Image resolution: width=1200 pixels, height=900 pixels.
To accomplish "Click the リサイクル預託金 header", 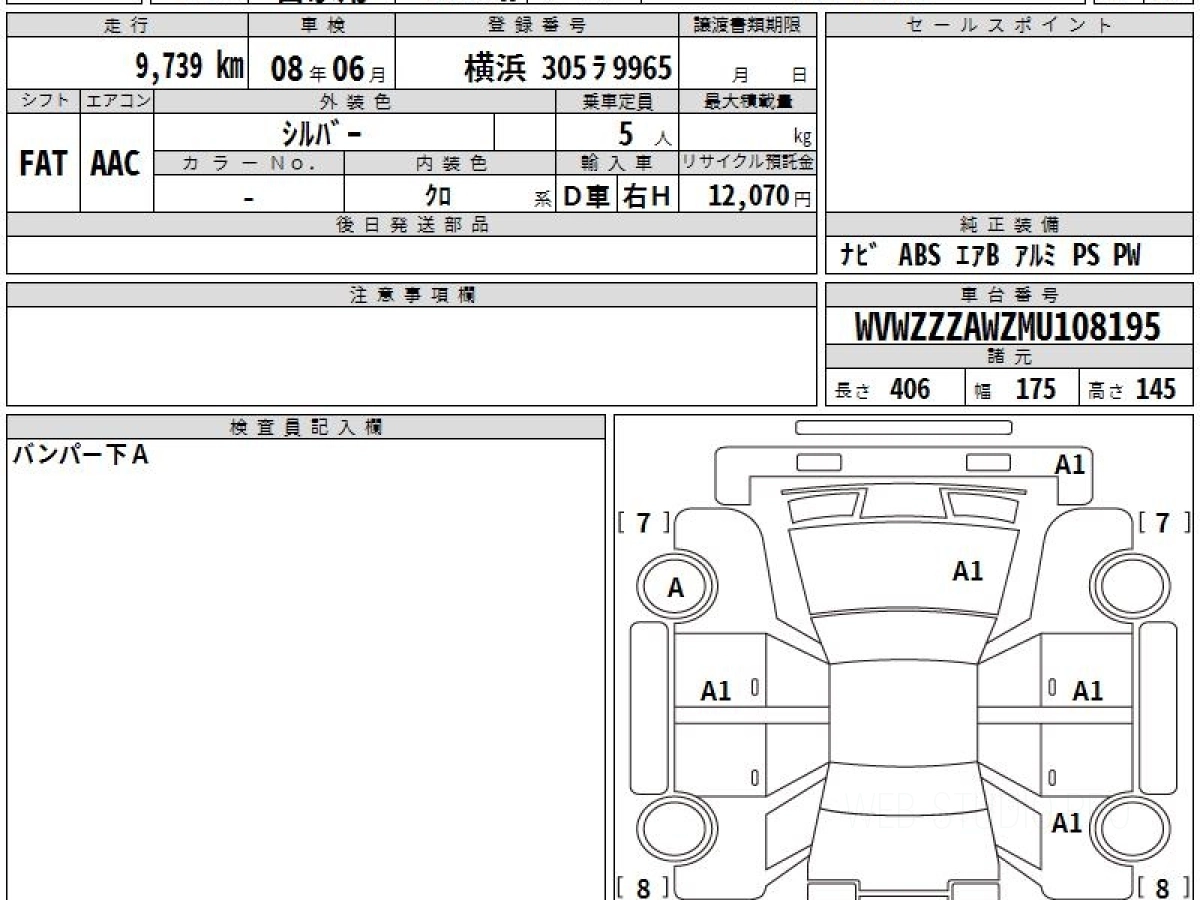I will pyautogui.click(x=748, y=163).
